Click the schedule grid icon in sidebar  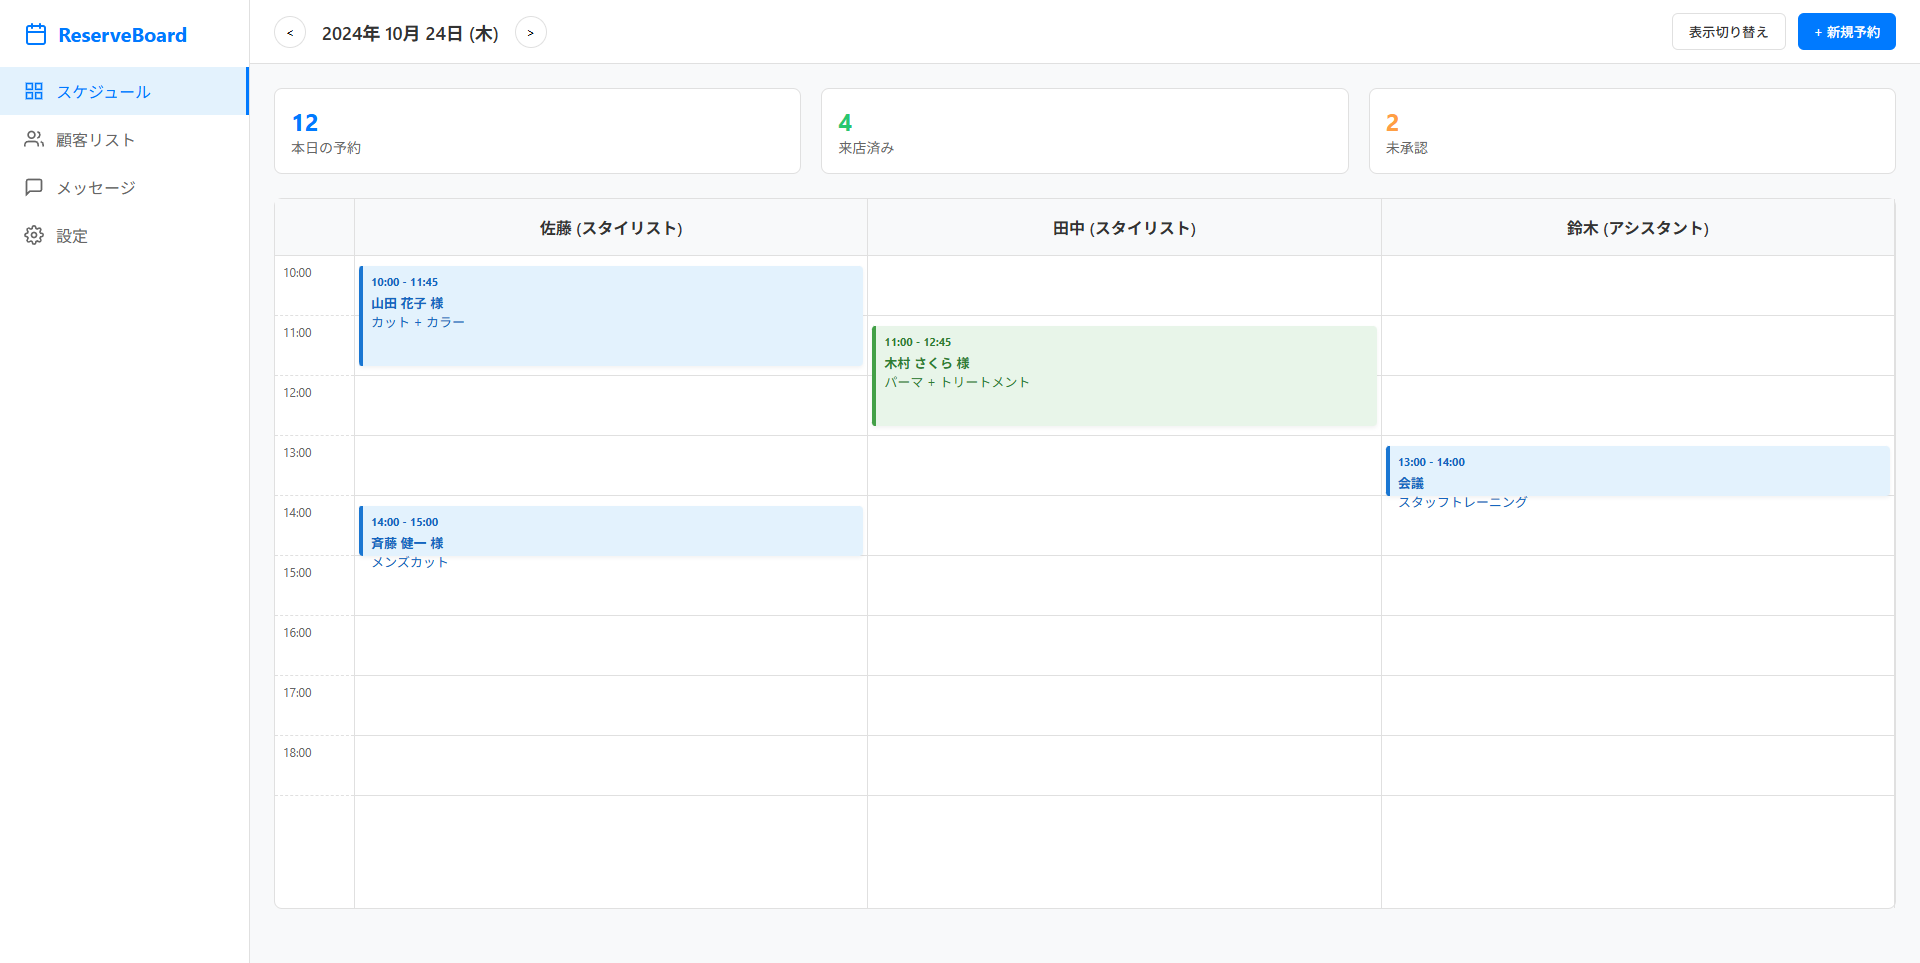pos(34,91)
